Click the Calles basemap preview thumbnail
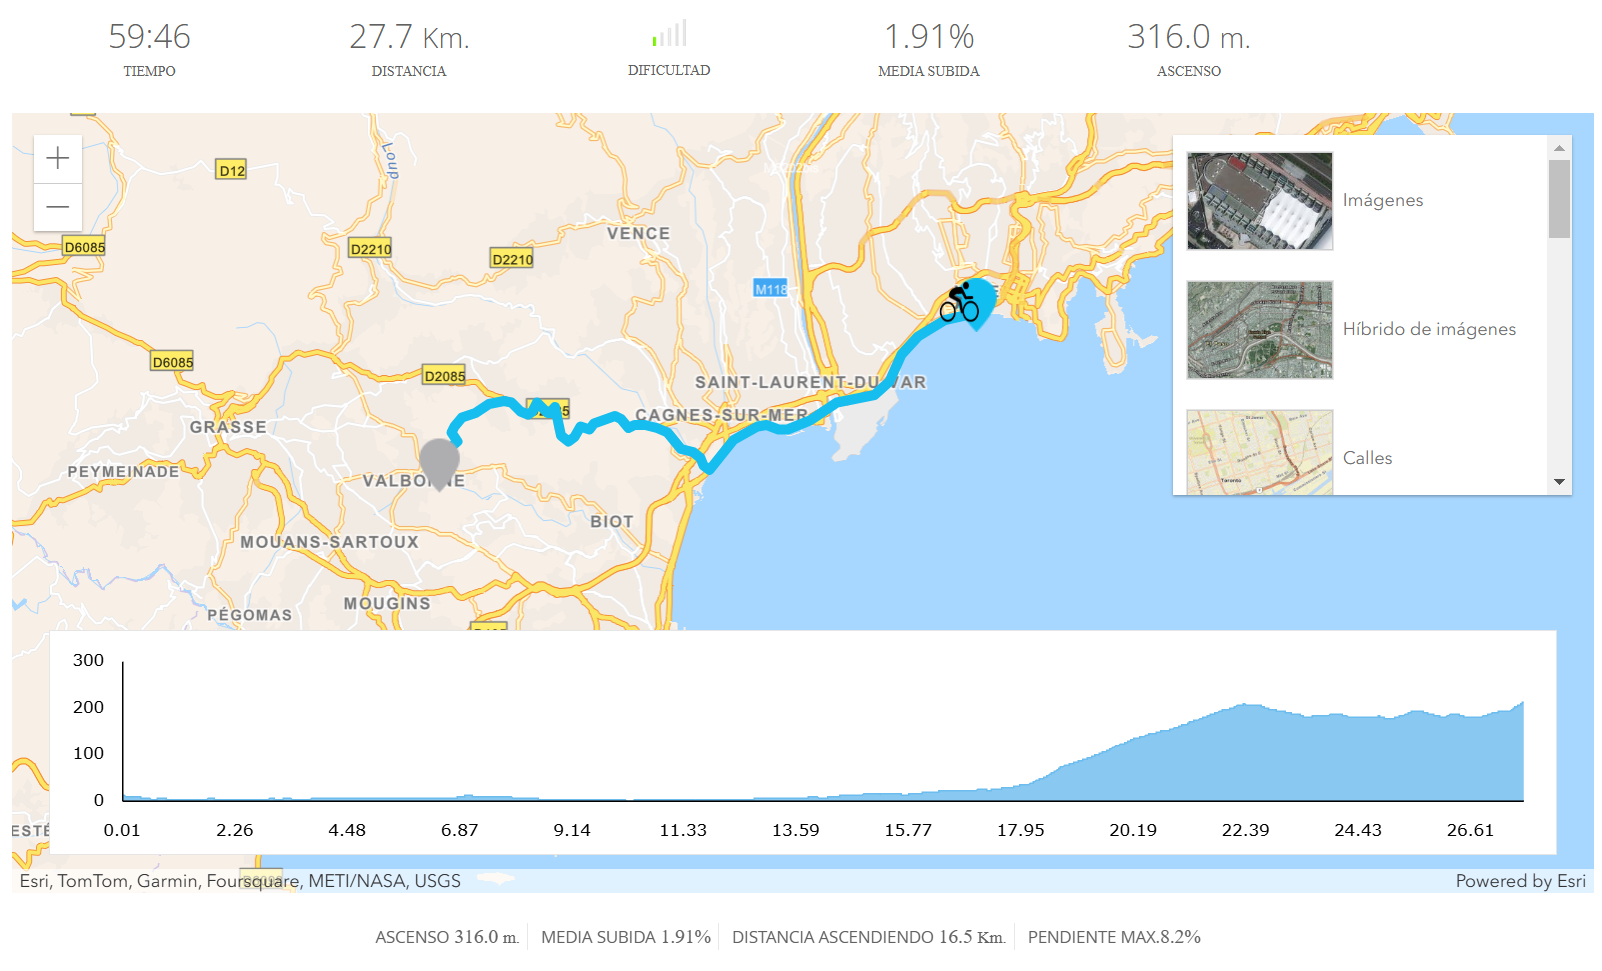Viewport: 1602px width, 971px height. 1259,450
